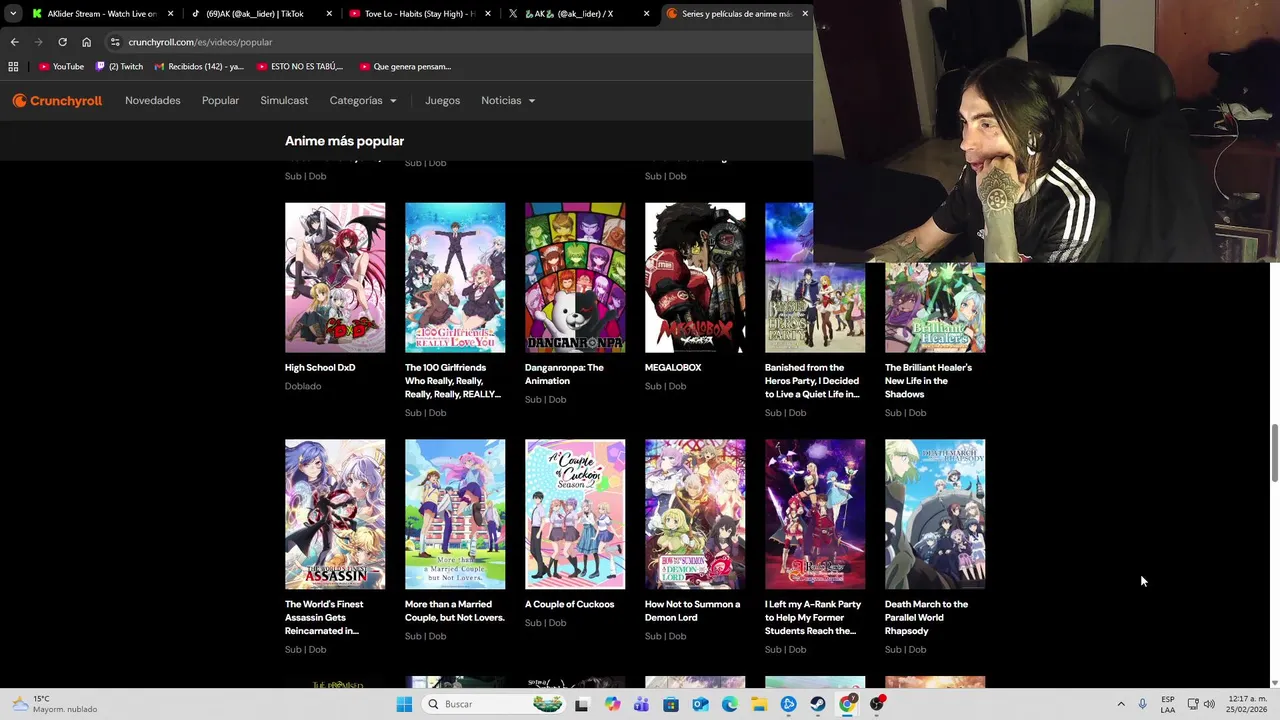Open the browser home page
This screenshot has height=720, width=1280.
click(86, 42)
